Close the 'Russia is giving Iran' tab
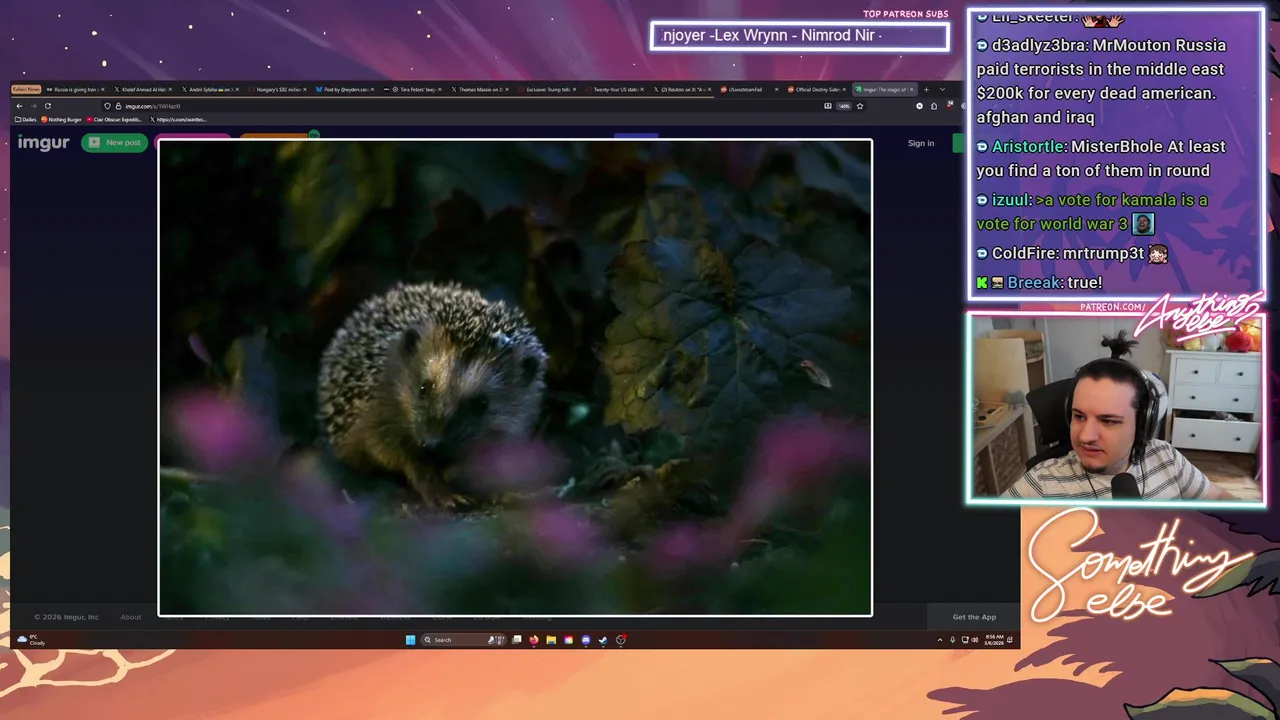 coord(102,89)
